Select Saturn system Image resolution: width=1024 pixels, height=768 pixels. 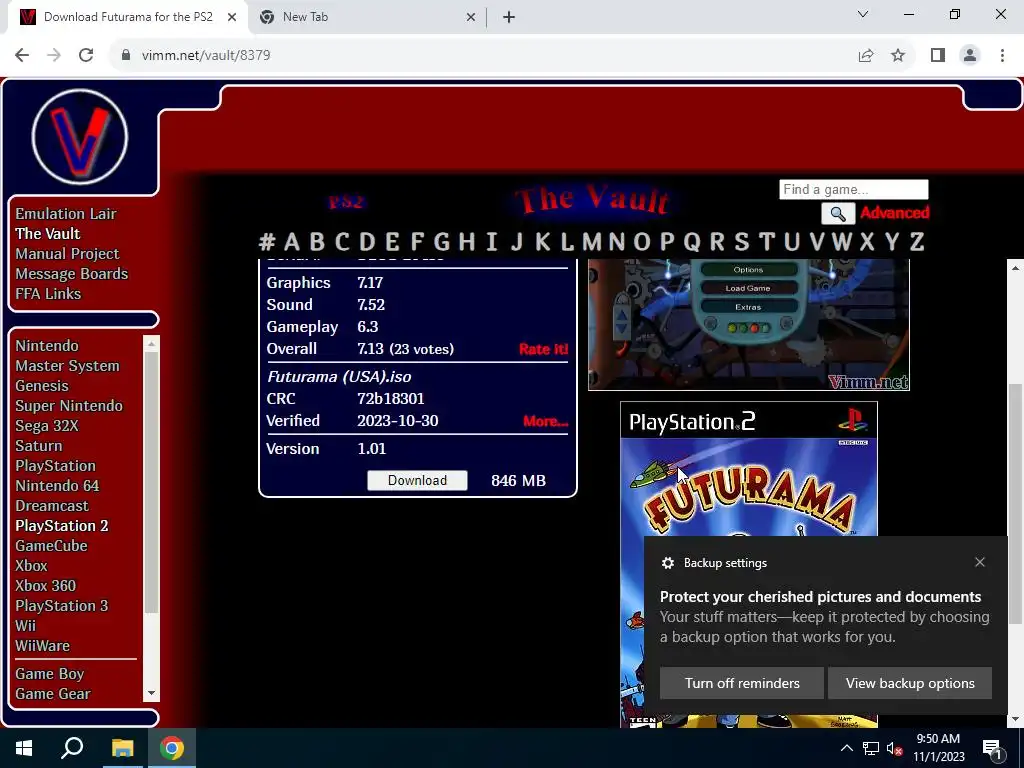[39, 445]
